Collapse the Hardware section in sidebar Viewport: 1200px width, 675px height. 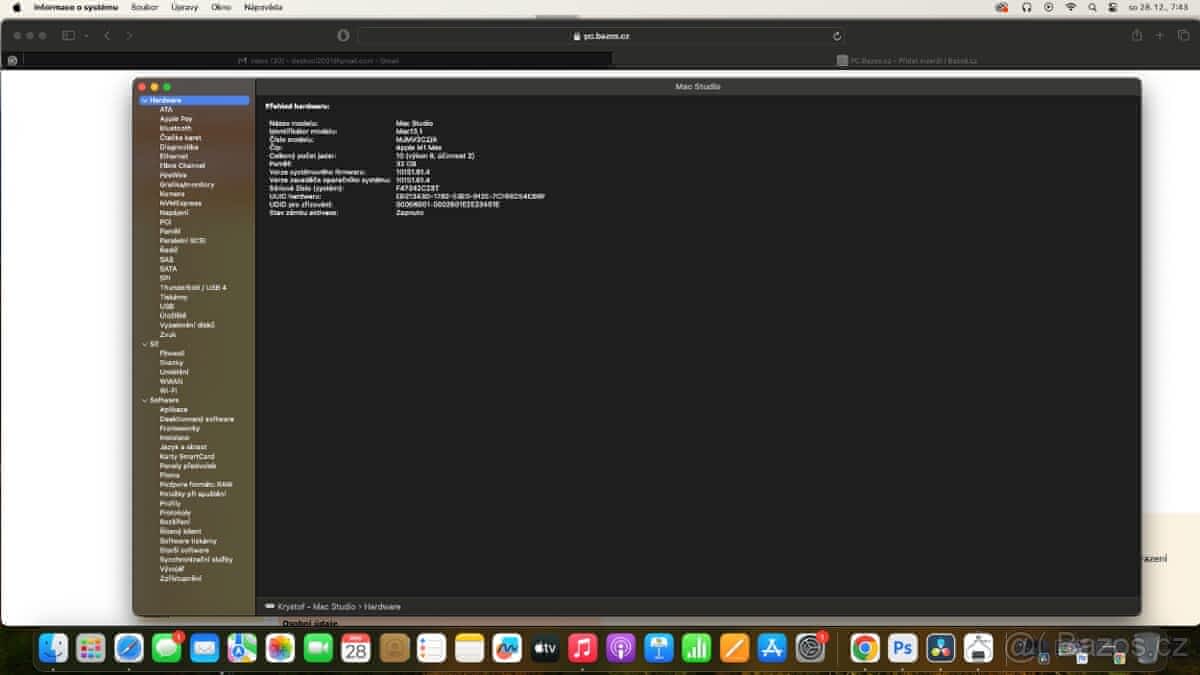[x=144, y=100]
